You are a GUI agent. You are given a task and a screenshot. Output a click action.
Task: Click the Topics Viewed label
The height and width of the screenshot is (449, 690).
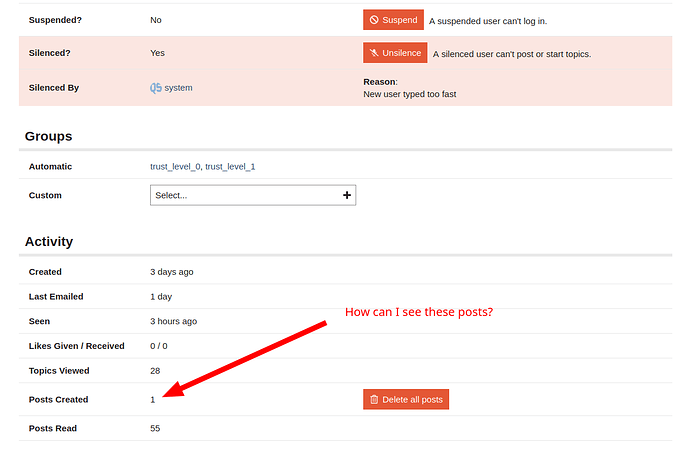[x=59, y=371]
